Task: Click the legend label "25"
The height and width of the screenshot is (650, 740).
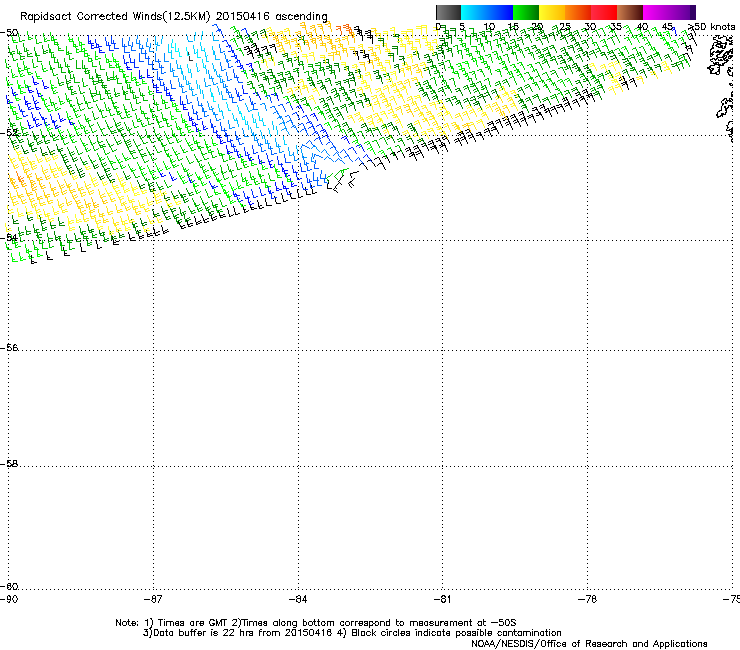Action: pos(564,27)
